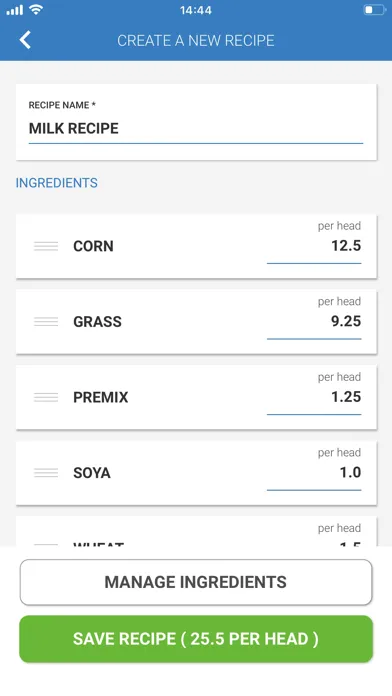Tap the SOYA ingredient label
Viewport: 392px width, 696px height.
point(92,473)
